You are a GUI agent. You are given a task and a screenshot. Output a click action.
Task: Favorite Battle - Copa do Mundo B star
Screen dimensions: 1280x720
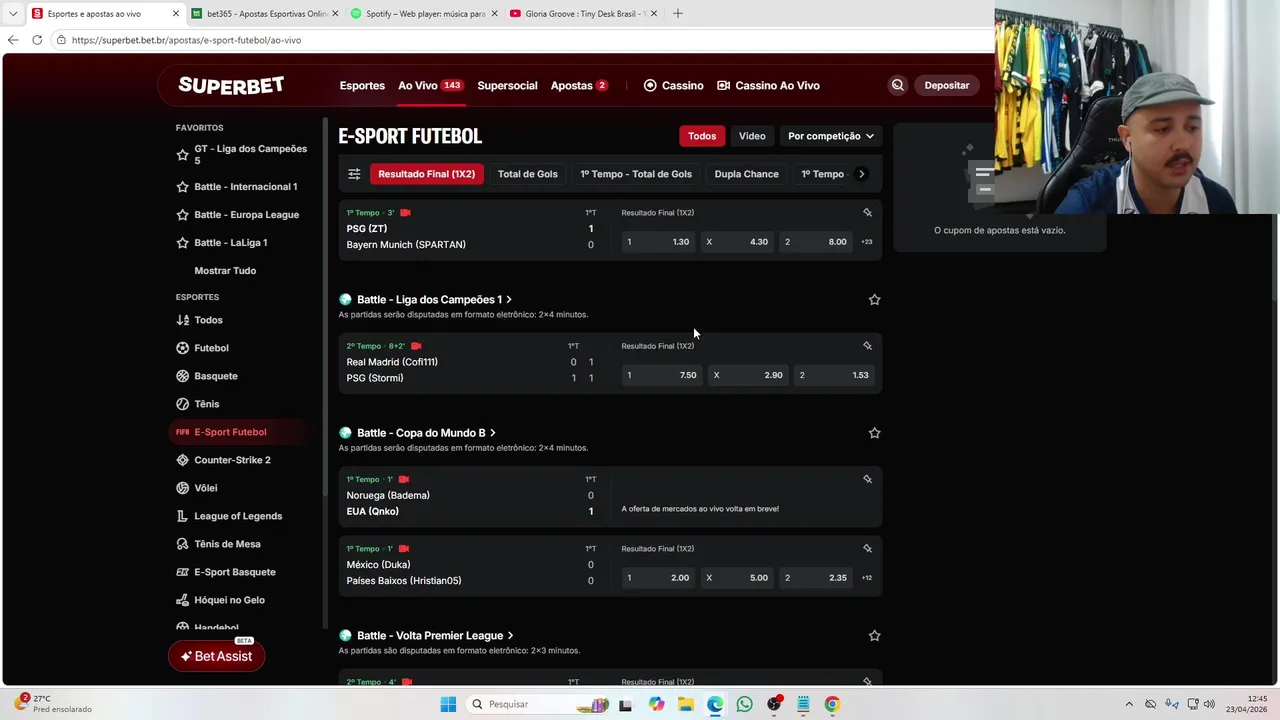874,433
